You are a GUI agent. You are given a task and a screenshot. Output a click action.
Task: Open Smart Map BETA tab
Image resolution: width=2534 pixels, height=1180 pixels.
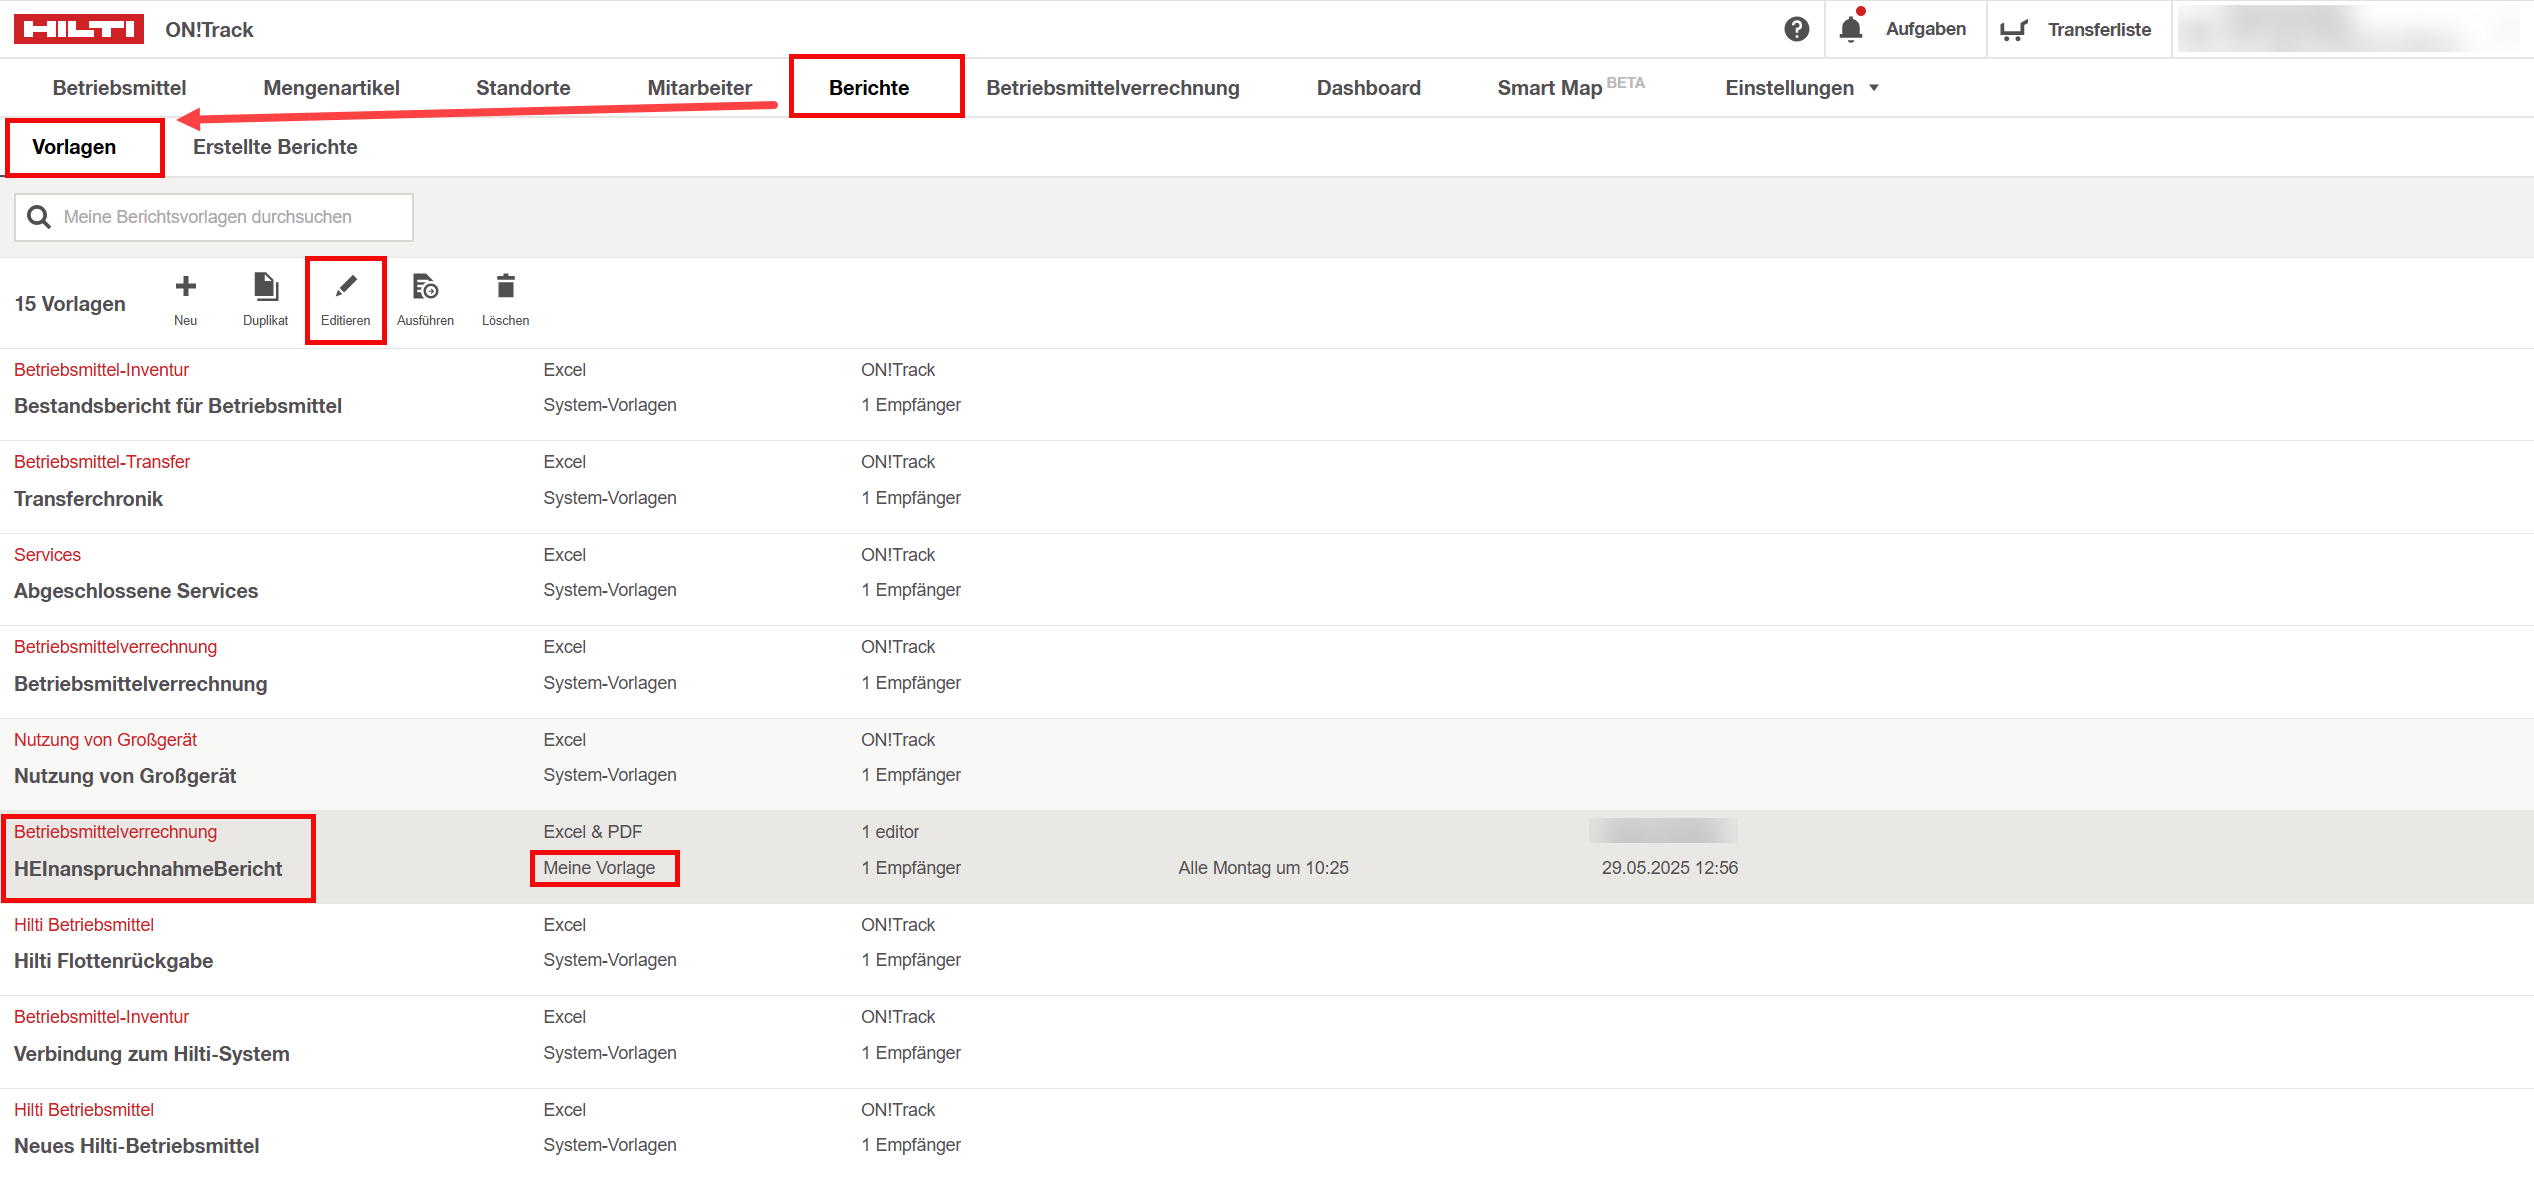click(x=1571, y=88)
